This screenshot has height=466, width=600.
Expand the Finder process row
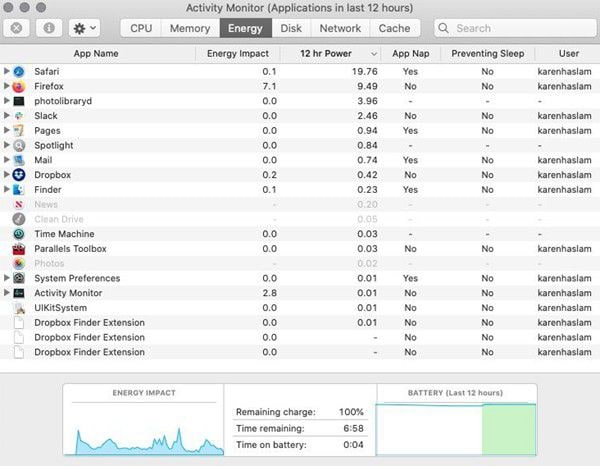[7, 190]
